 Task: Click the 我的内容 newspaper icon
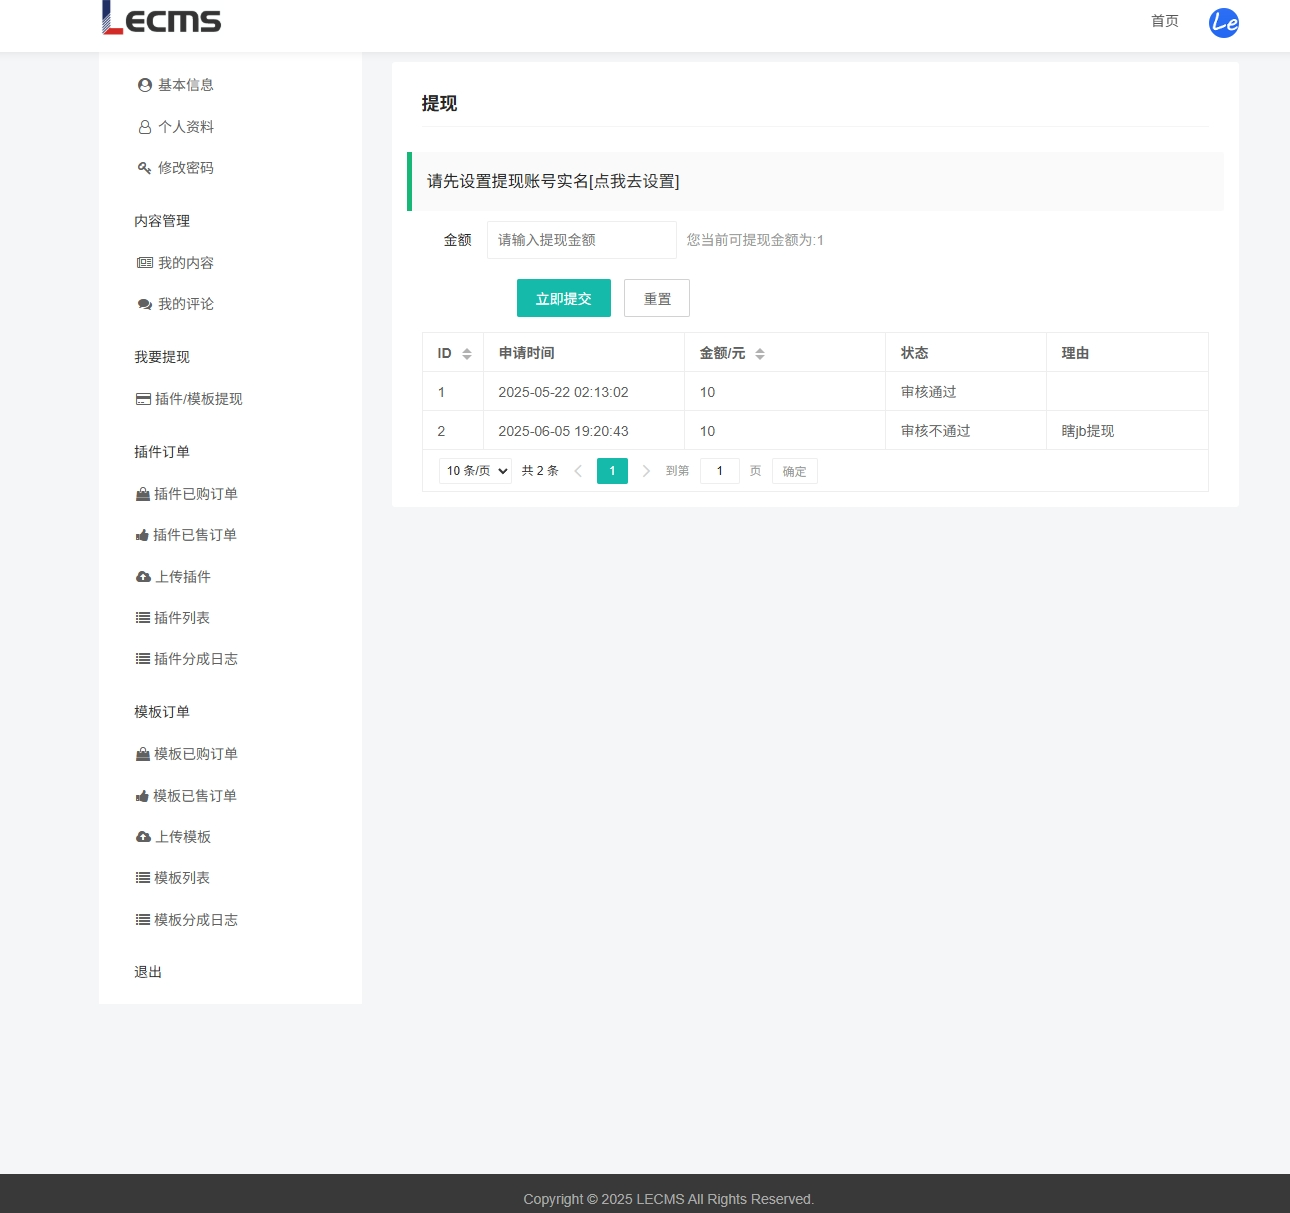click(145, 263)
